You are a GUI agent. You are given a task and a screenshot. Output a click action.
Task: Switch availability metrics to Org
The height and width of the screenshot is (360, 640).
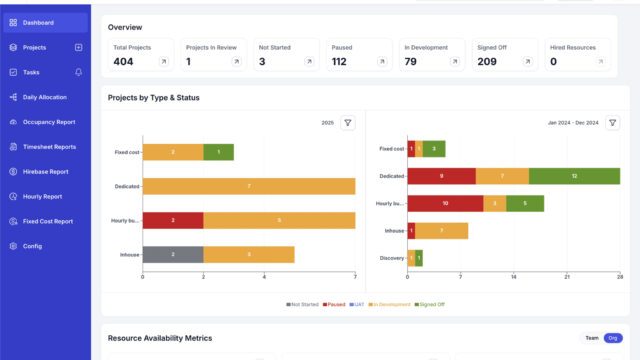pyautogui.click(x=613, y=338)
